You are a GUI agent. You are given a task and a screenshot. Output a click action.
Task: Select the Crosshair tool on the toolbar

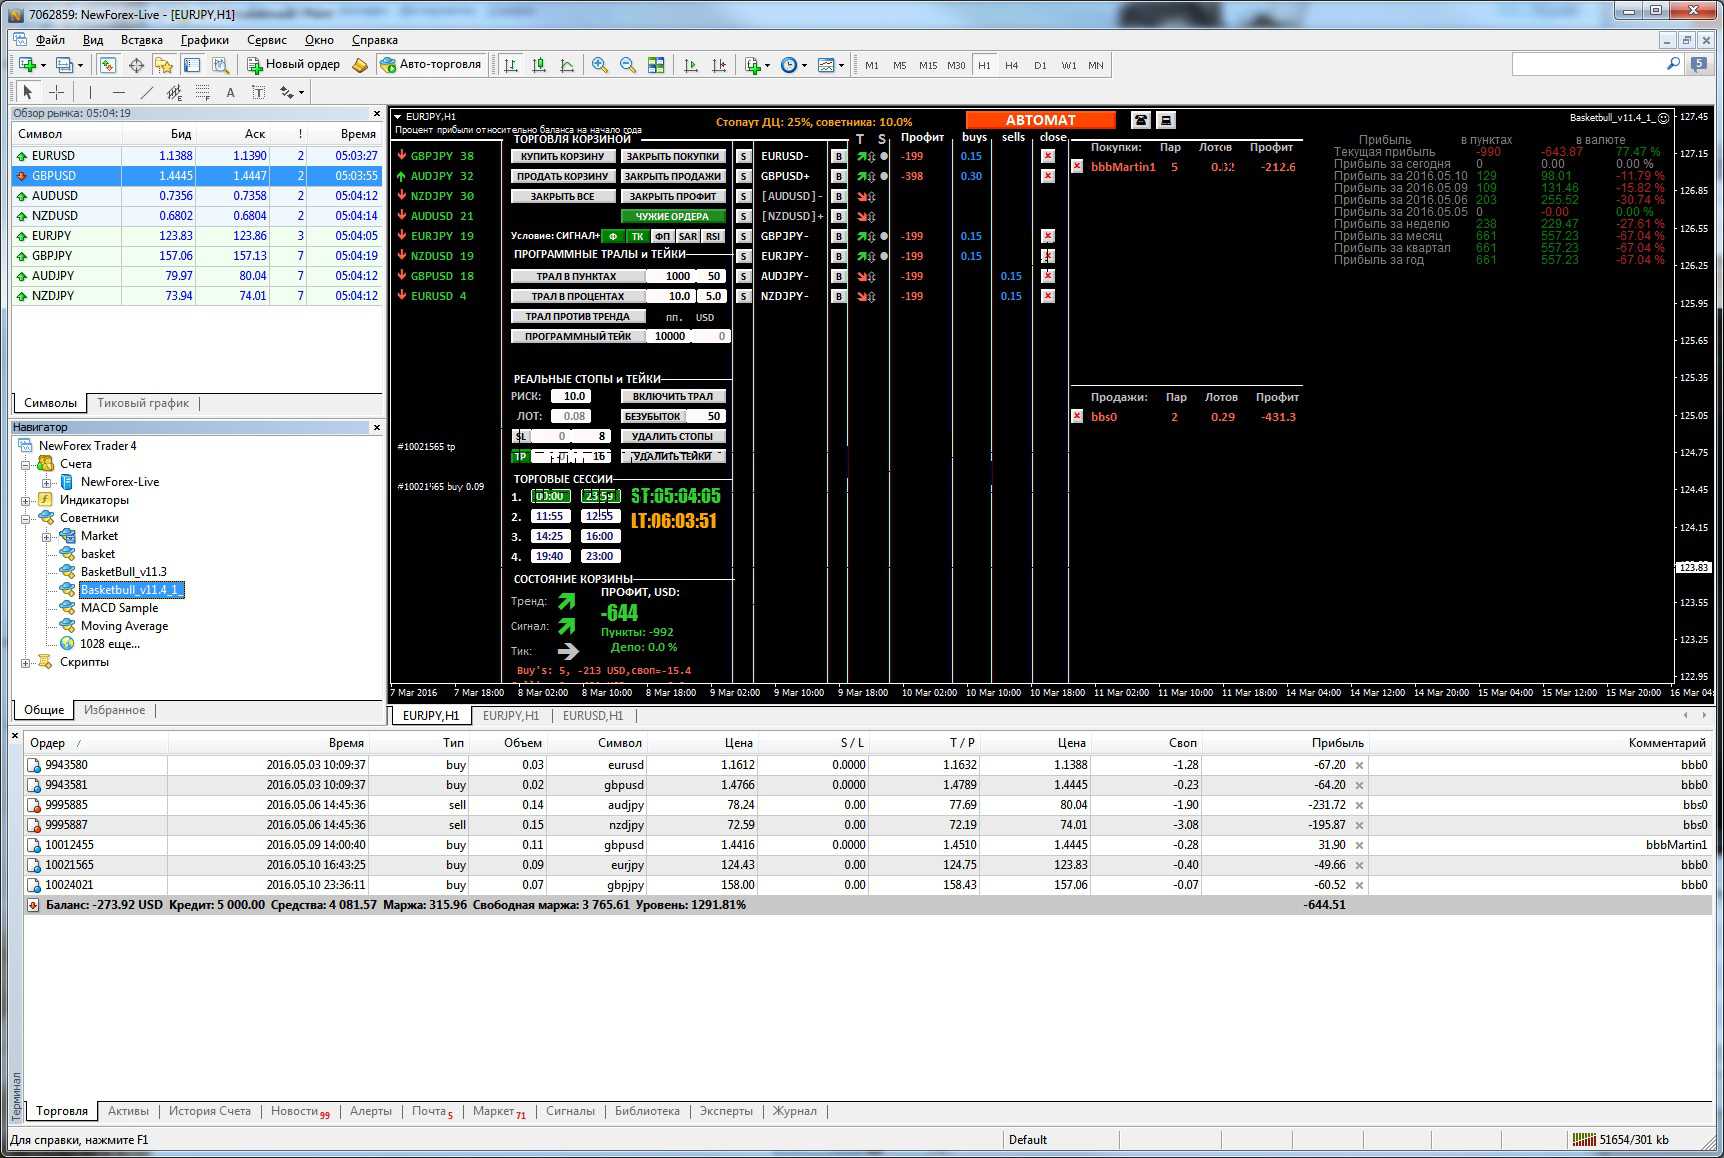pos(57,92)
